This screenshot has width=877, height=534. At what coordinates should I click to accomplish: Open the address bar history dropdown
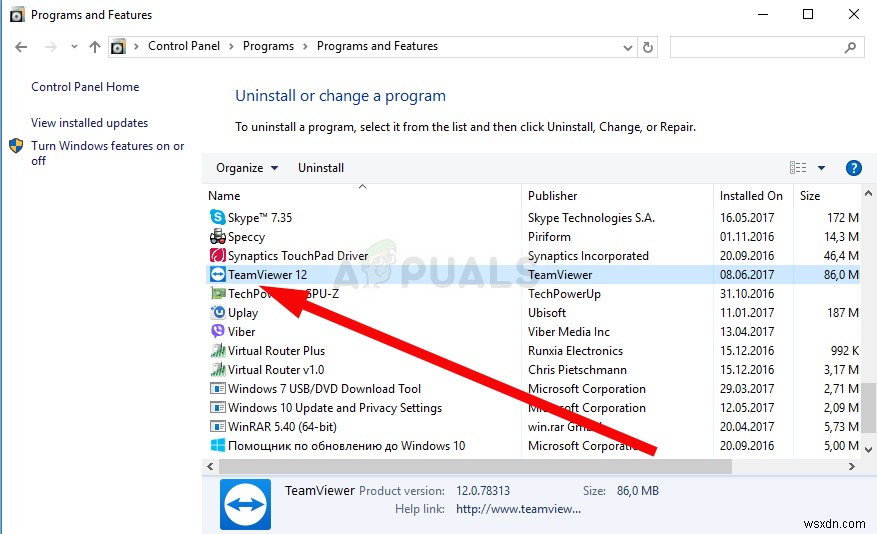point(628,48)
